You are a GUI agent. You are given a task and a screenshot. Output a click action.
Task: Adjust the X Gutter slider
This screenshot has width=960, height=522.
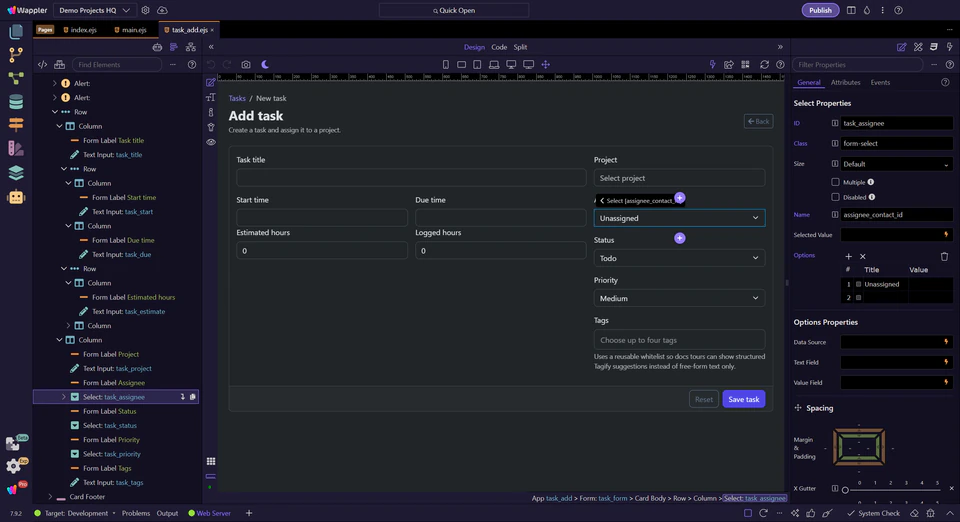[893, 490]
